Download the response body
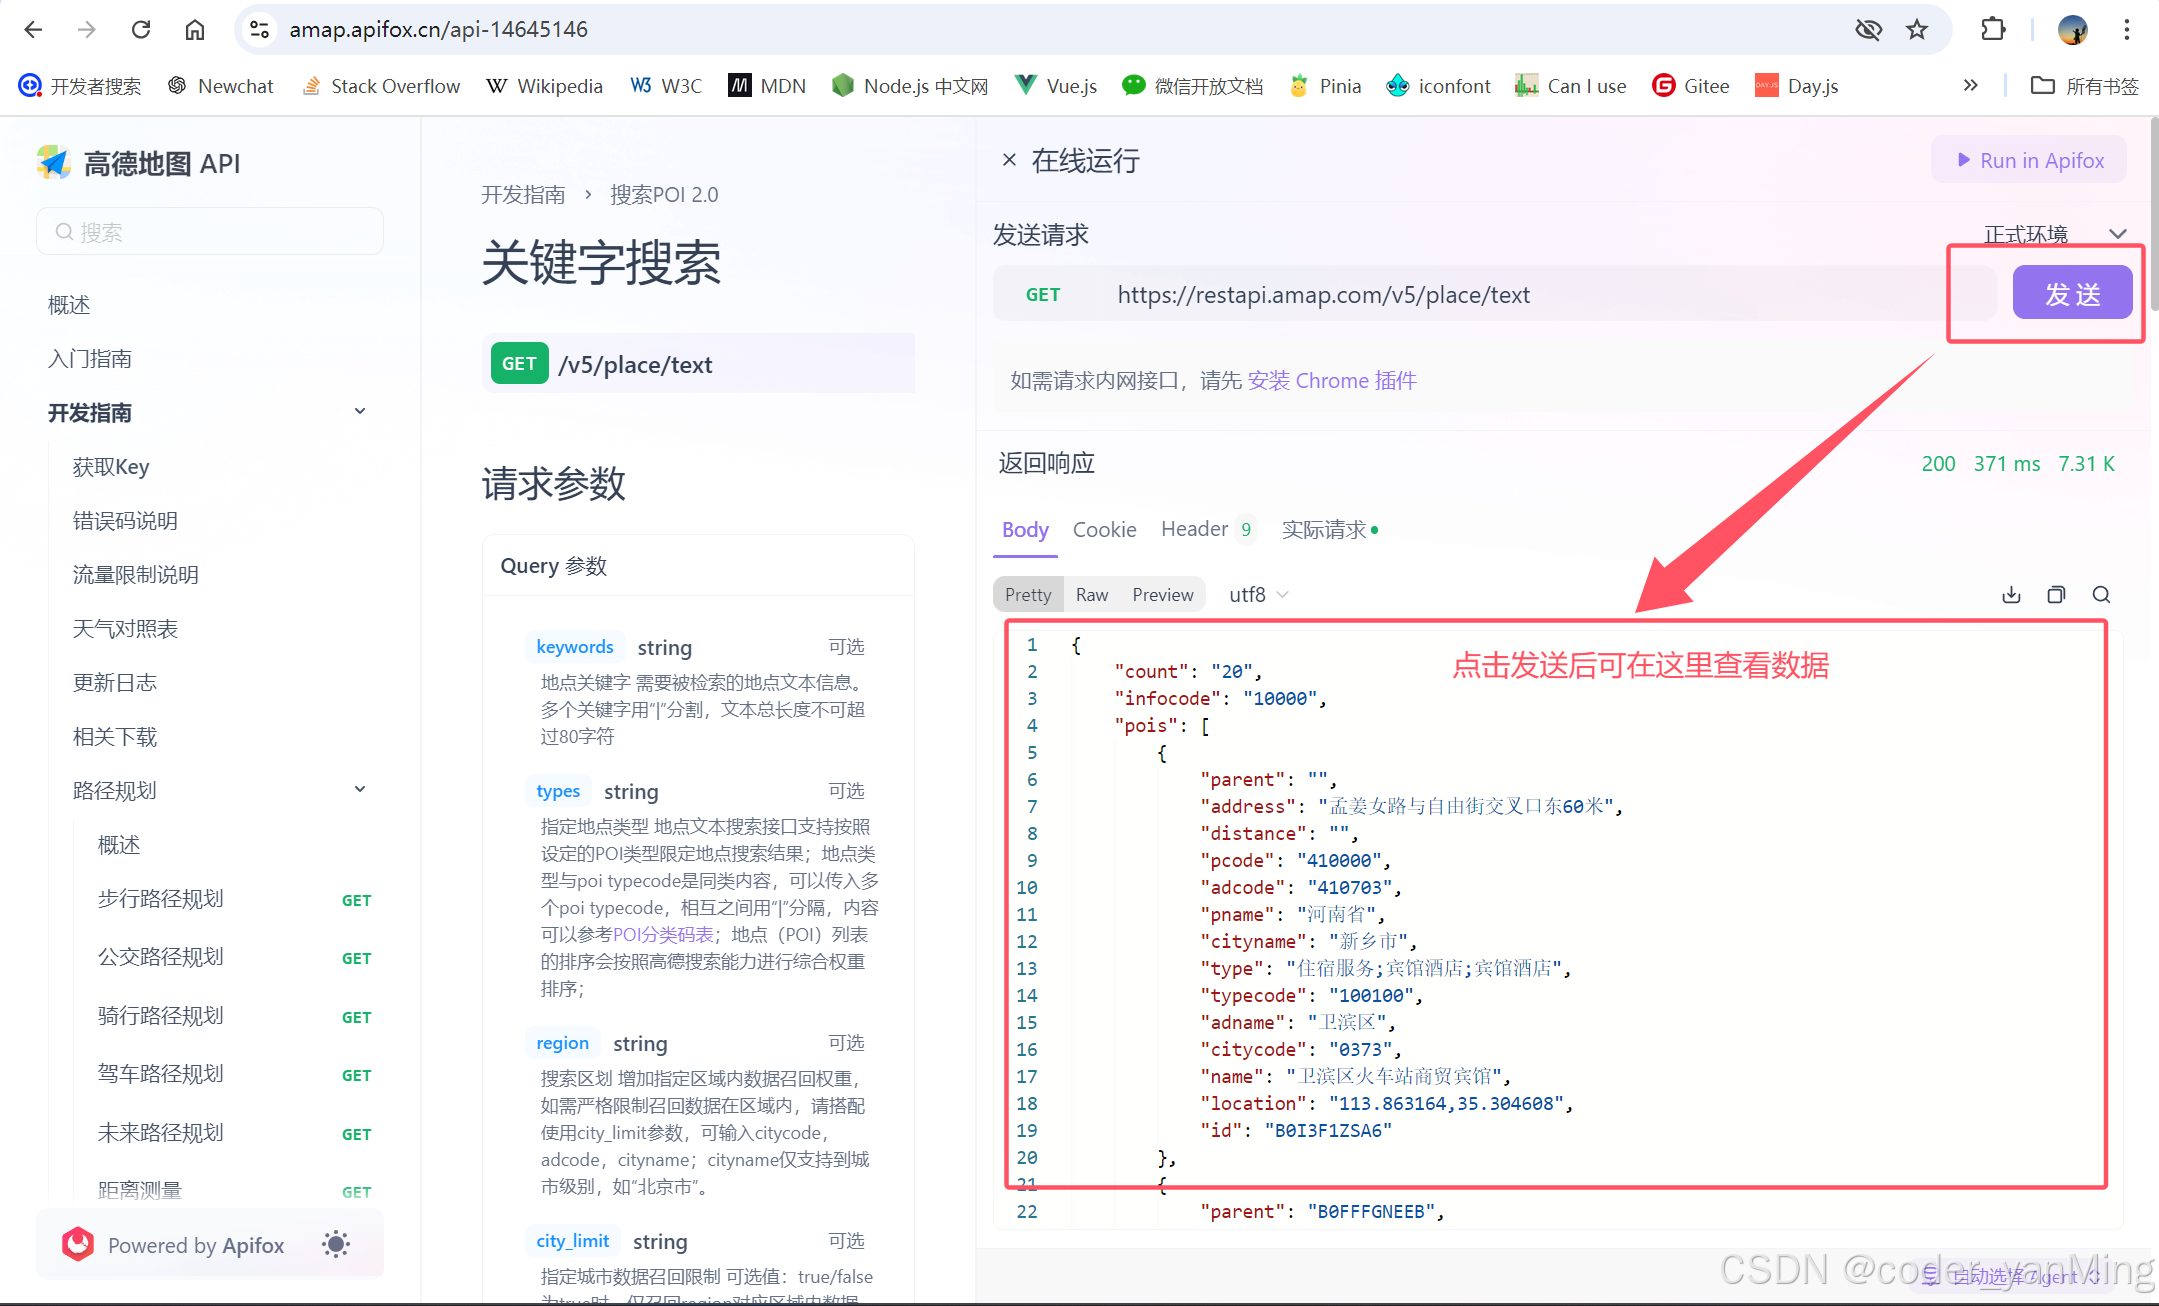Viewport: 2159px width, 1306px height. [x=2011, y=595]
